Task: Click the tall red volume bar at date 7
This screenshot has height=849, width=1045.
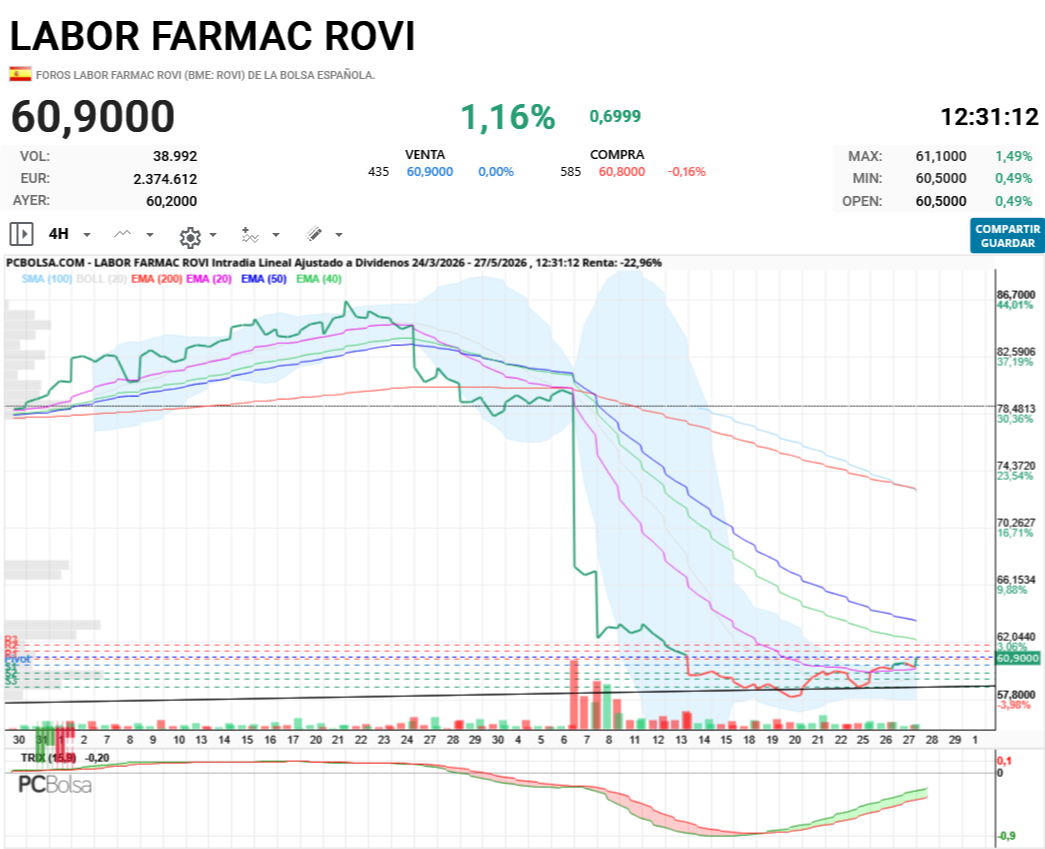Action: (x=573, y=694)
